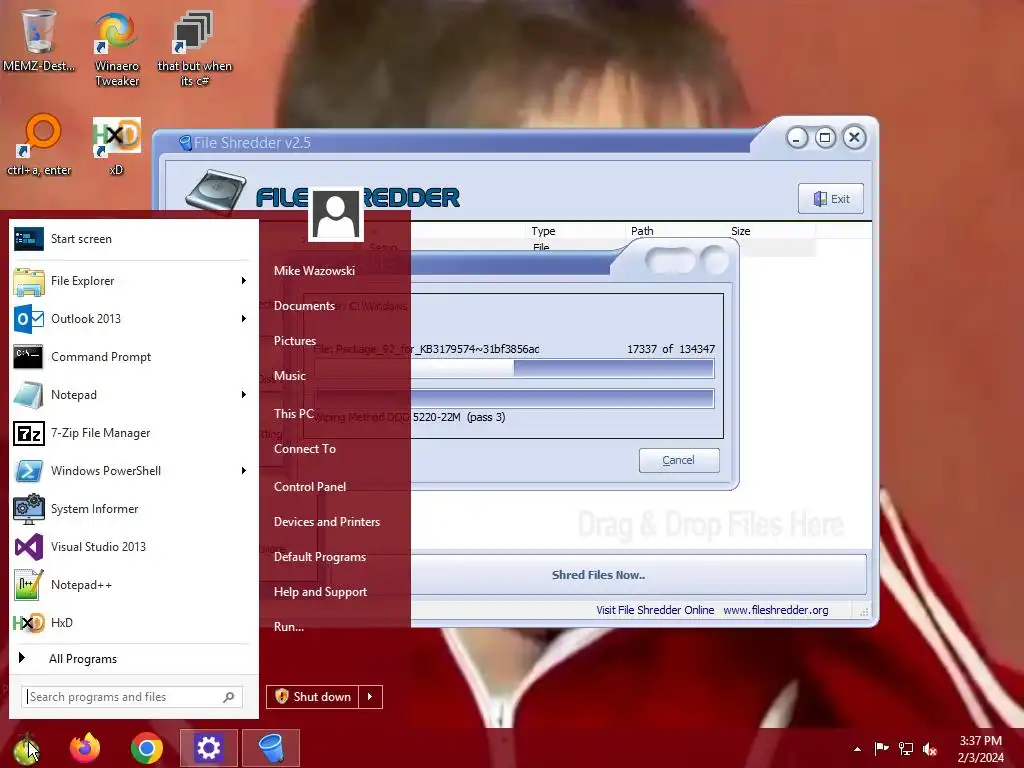Click the Notepad++ icon
Image resolution: width=1024 pixels, height=768 pixels.
[29, 584]
